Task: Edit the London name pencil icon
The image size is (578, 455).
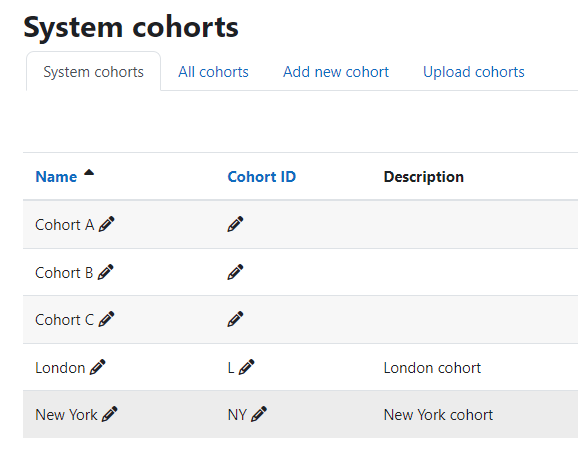Action: point(98,367)
